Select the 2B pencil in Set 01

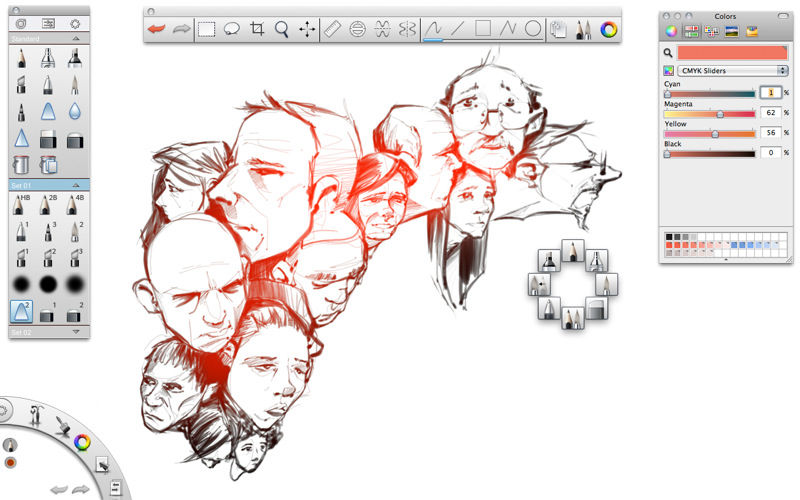coord(47,204)
